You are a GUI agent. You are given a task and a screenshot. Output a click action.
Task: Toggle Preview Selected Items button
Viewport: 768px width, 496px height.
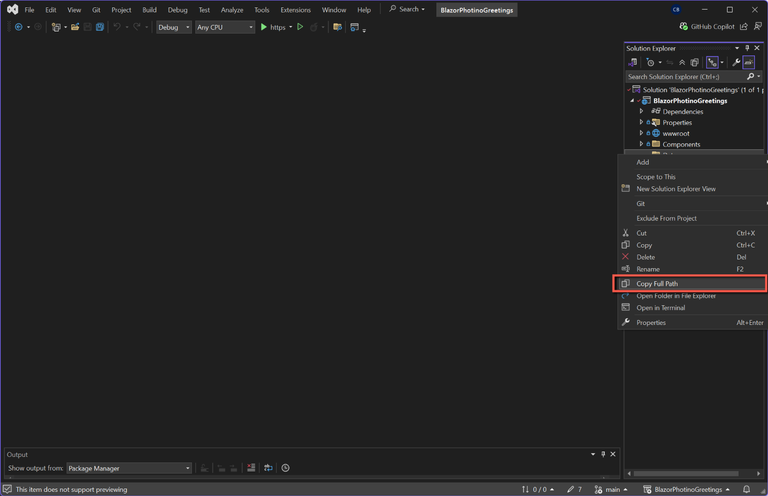748,62
